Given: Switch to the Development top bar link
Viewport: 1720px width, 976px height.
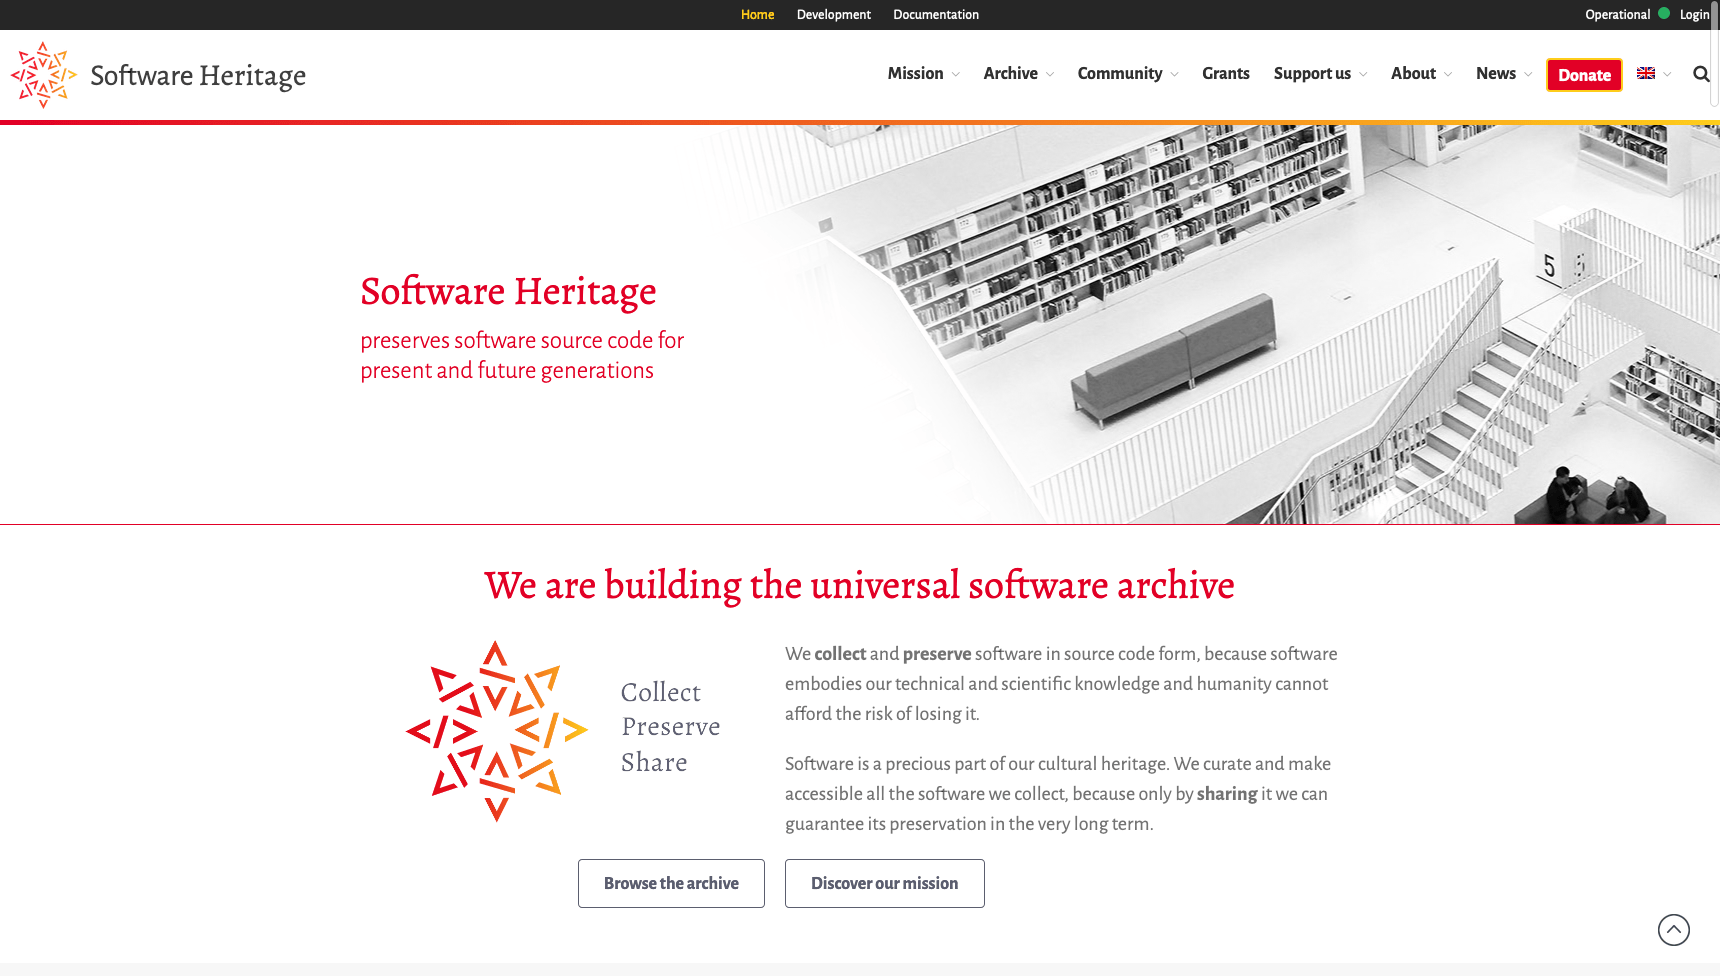Looking at the screenshot, I should [x=833, y=15].
